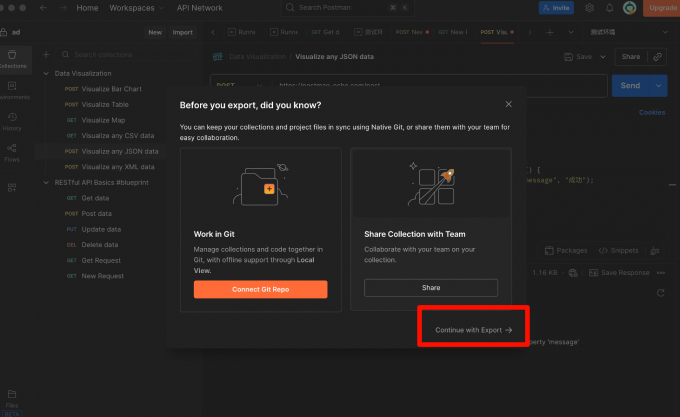680x417 pixels.
Task: Switch to the POST Visu tab
Action: tap(497, 32)
